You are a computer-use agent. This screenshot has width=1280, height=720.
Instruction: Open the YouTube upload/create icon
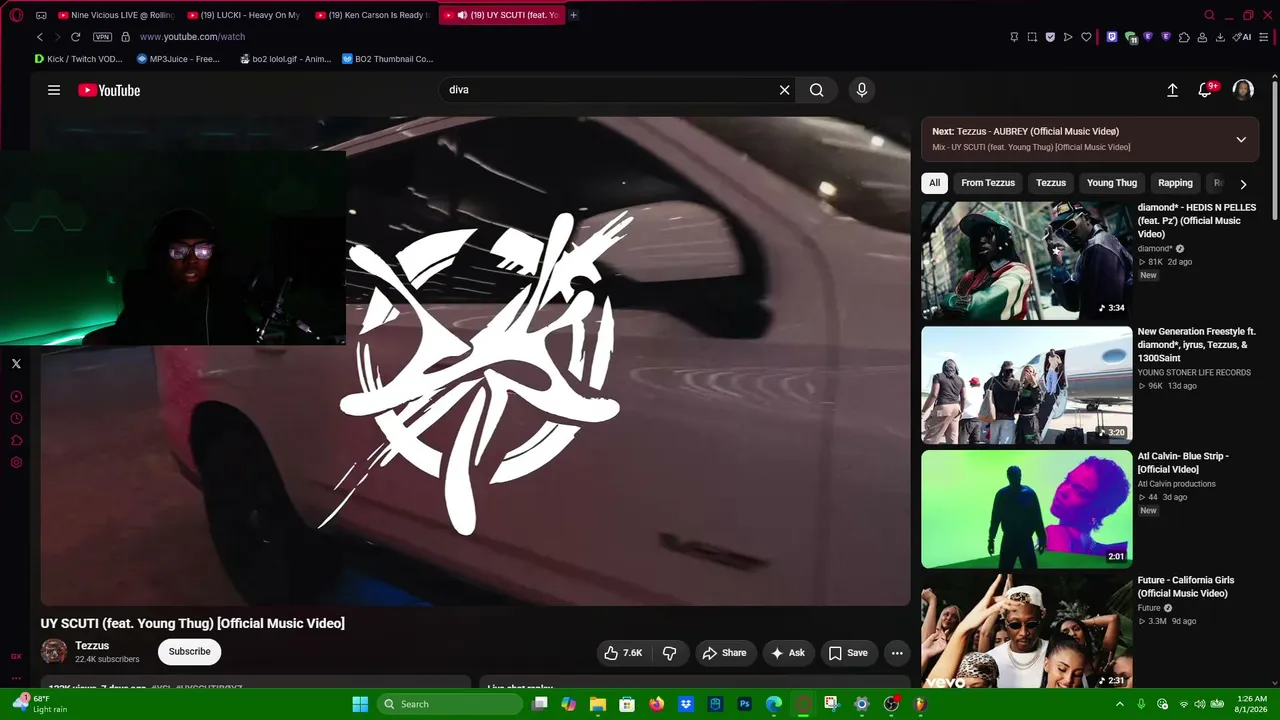click(x=1172, y=90)
